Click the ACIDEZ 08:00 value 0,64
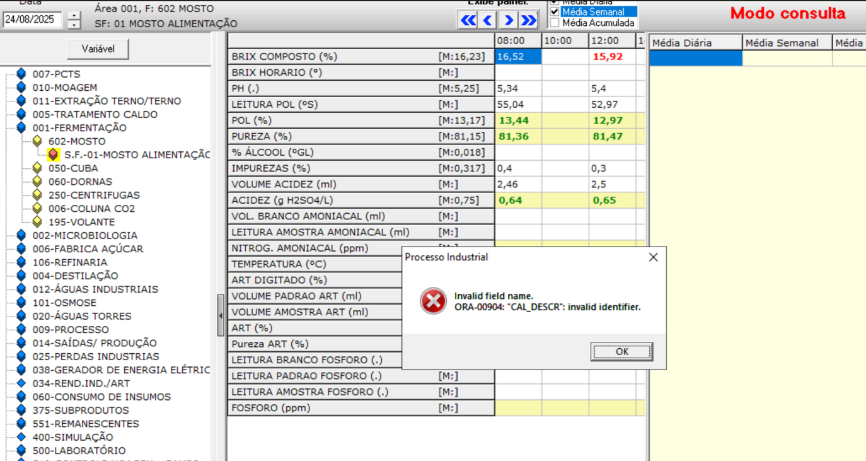The height and width of the screenshot is (461, 866). [518, 200]
